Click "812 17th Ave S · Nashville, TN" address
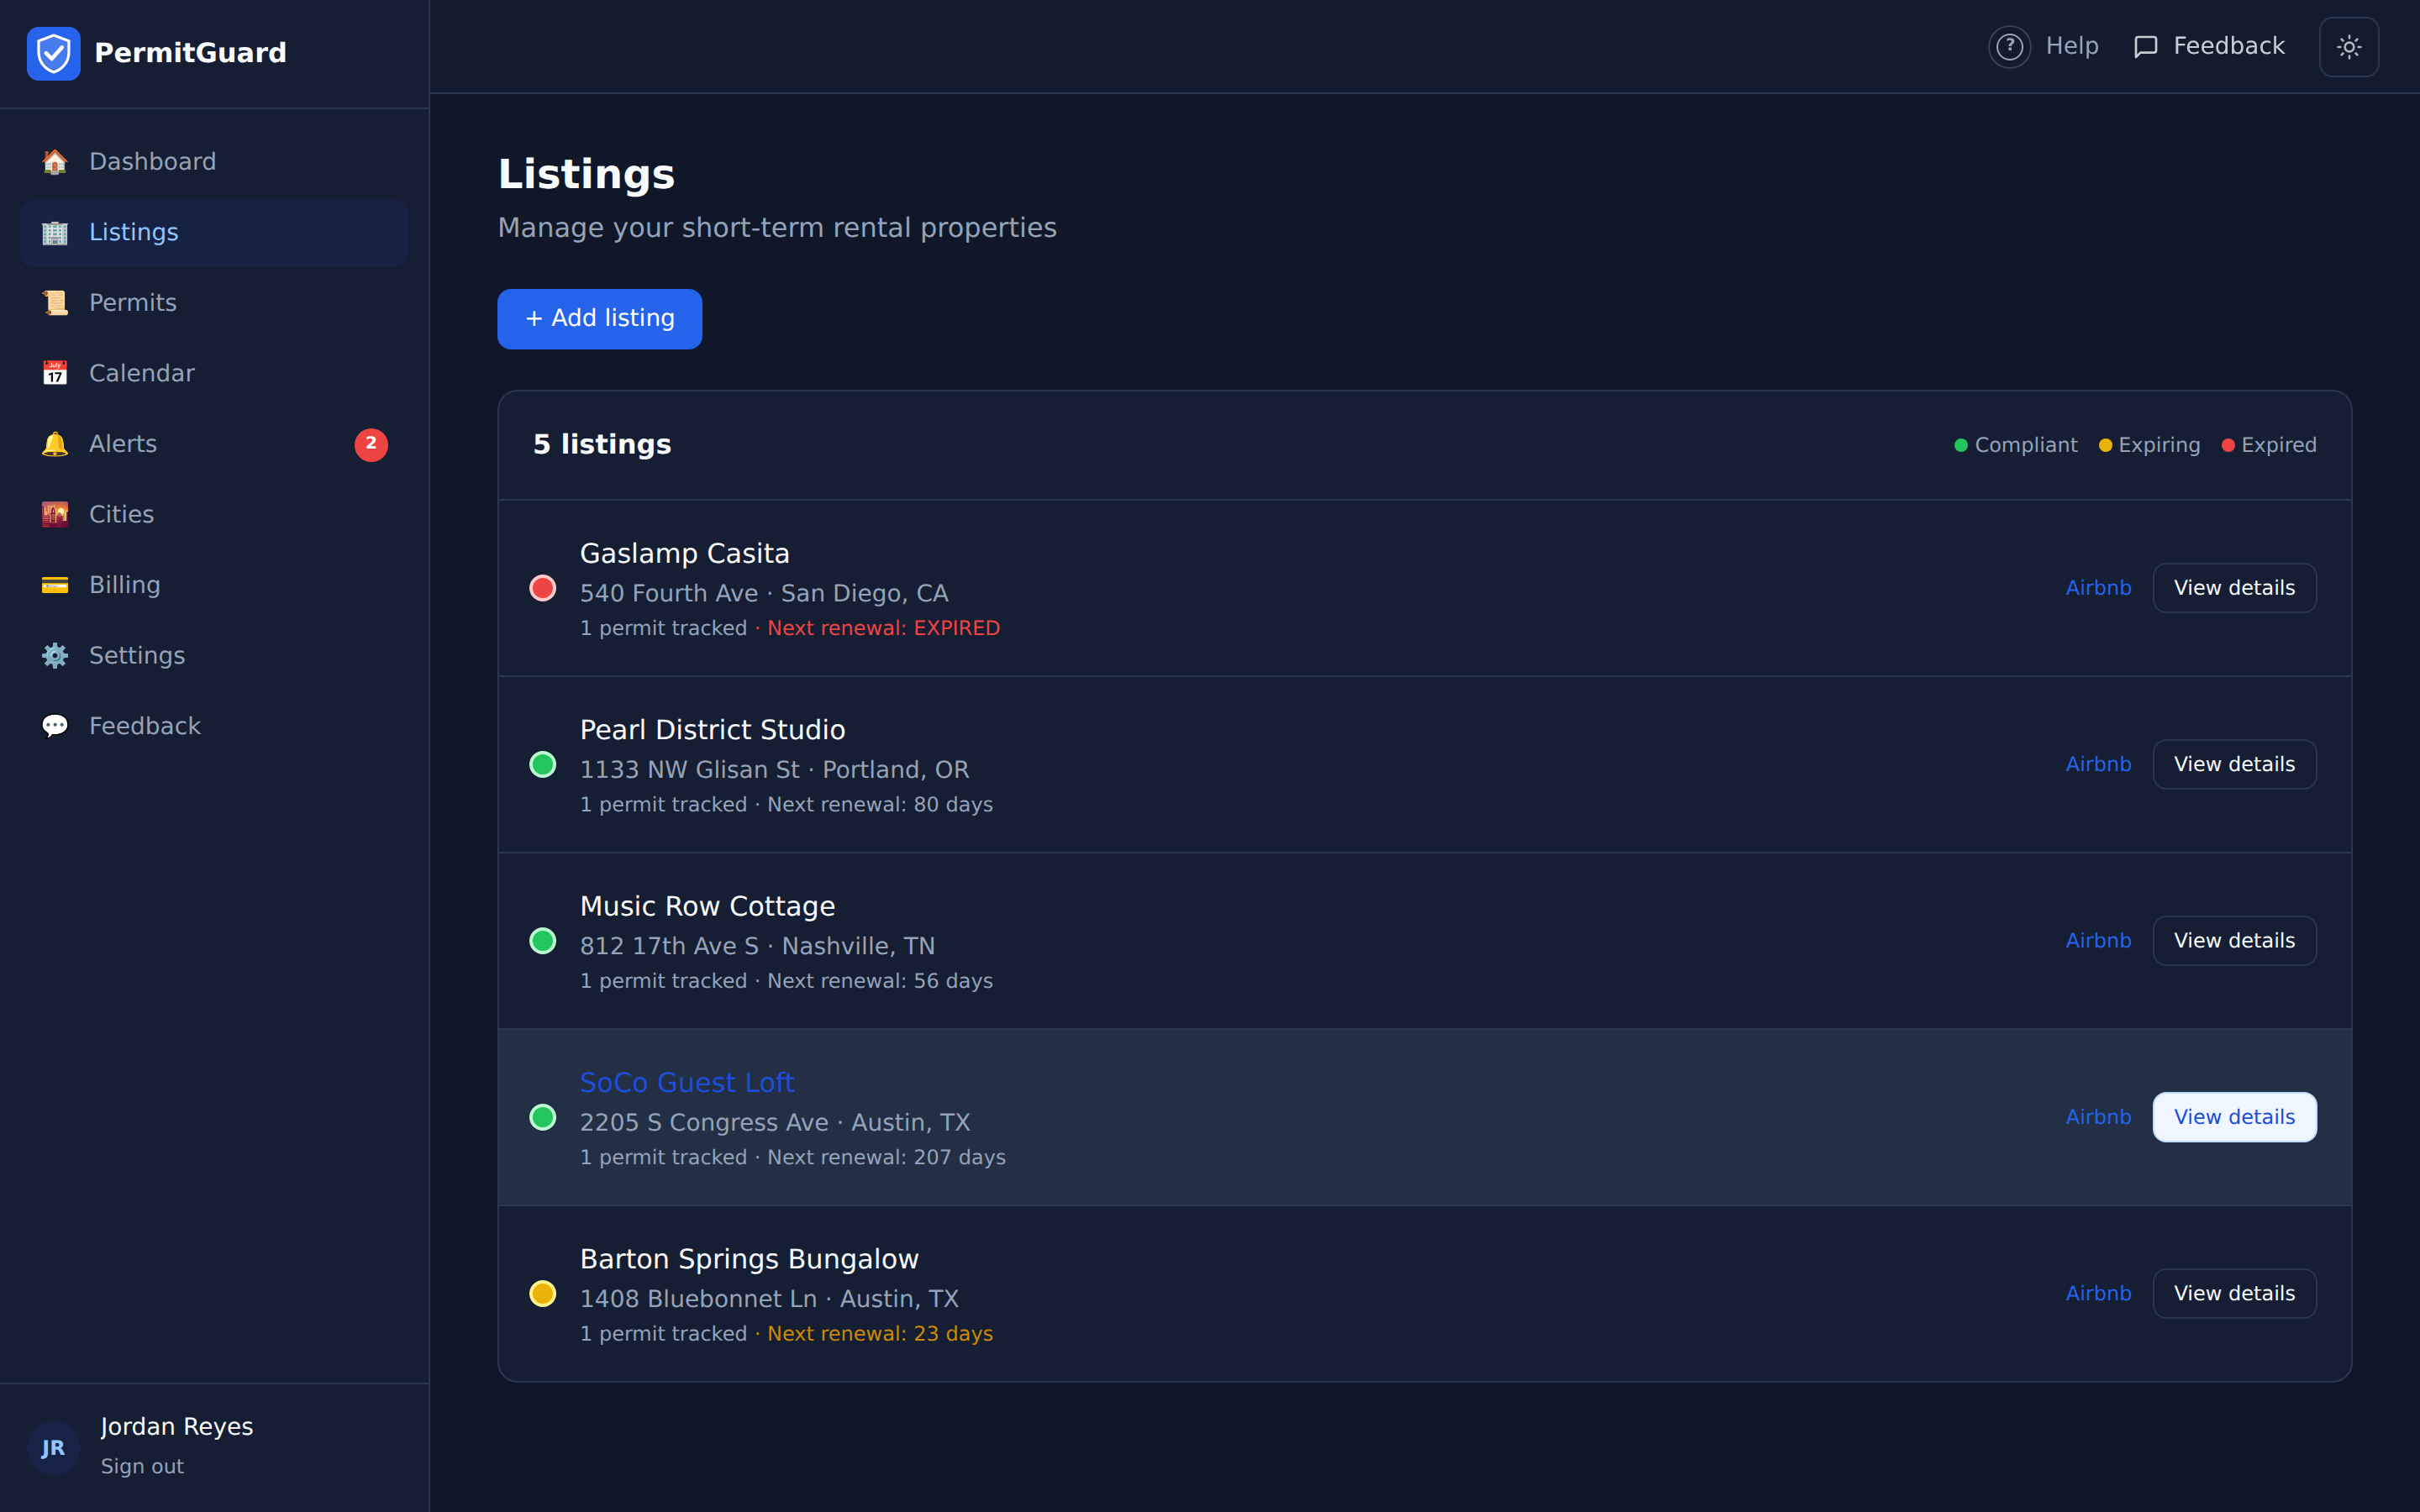Screen dimensions: 2420x1512 (758, 946)
